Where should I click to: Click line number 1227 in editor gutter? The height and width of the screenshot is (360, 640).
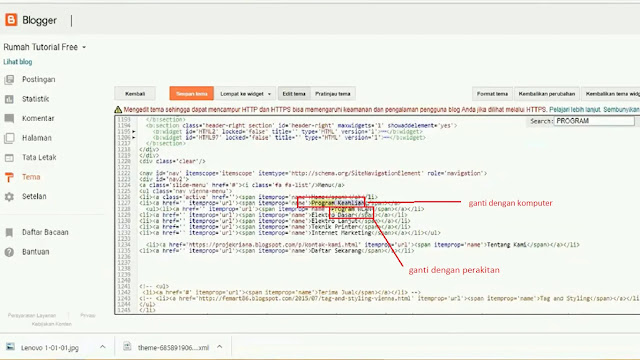124,203
